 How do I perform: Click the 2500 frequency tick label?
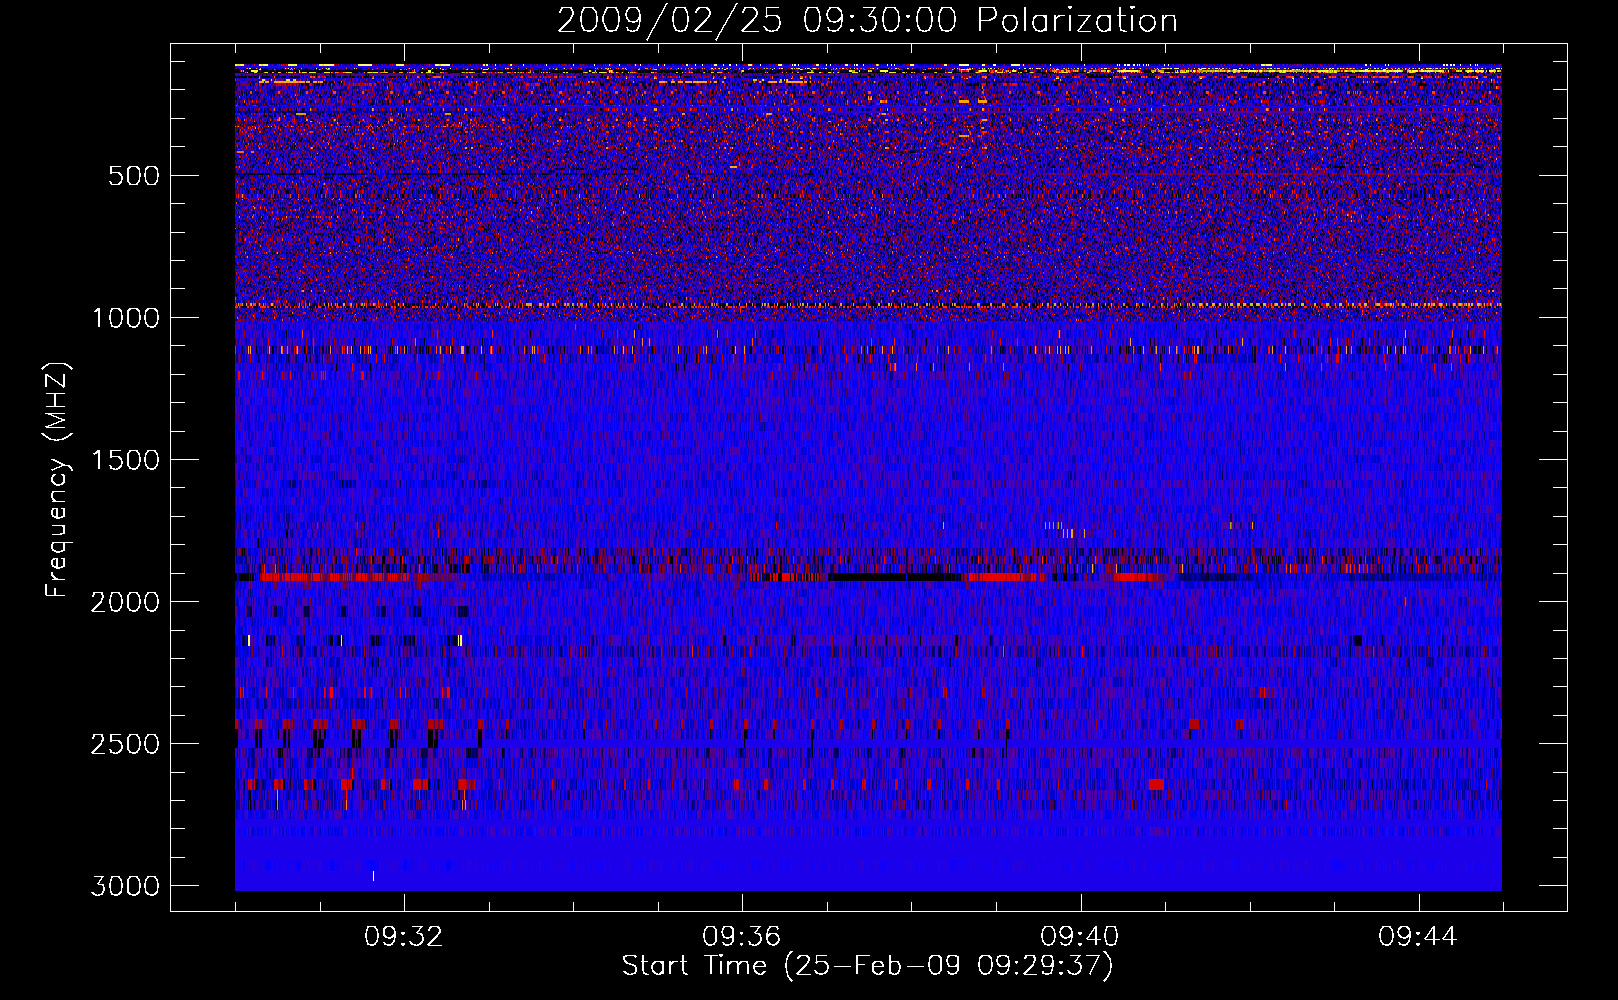pos(125,744)
